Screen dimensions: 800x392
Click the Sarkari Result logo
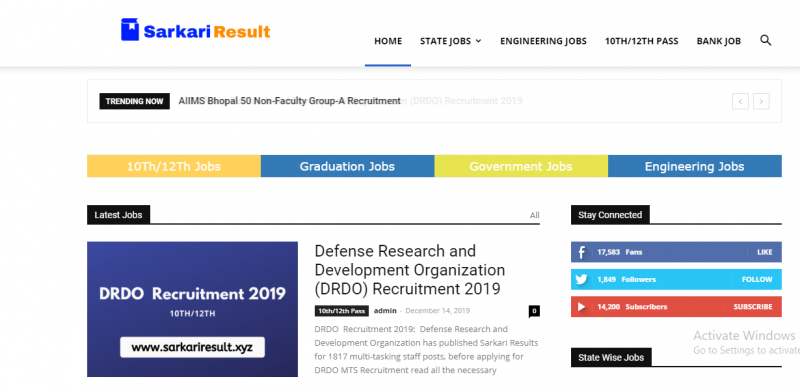coord(195,31)
